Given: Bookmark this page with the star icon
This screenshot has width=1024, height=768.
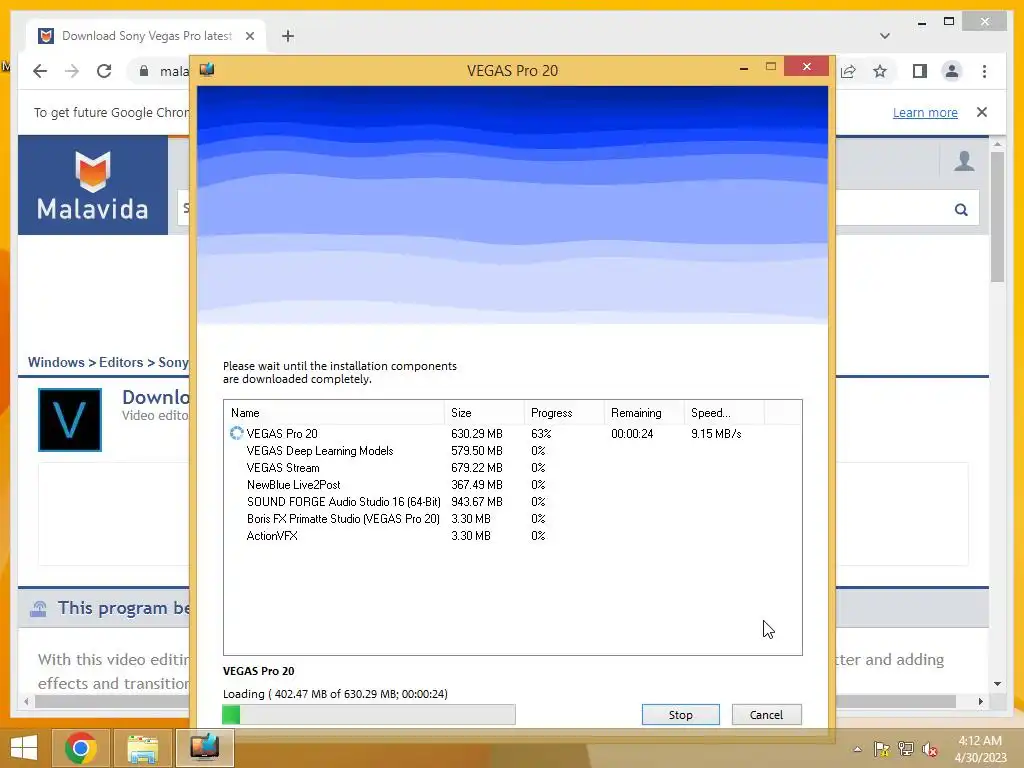Looking at the screenshot, I should (880, 71).
